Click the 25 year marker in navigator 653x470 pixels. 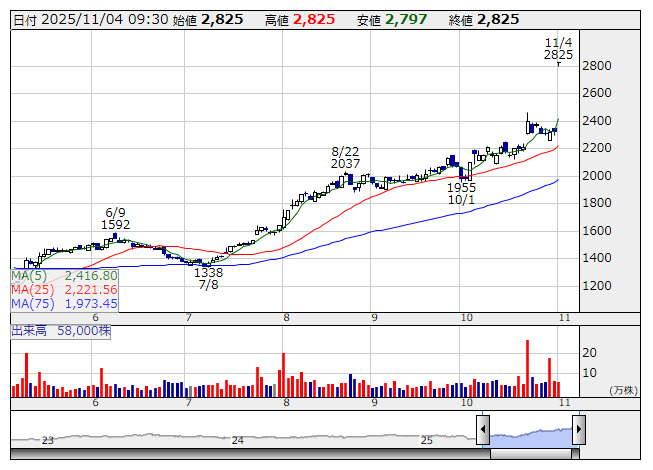pyautogui.click(x=426, y=440)
